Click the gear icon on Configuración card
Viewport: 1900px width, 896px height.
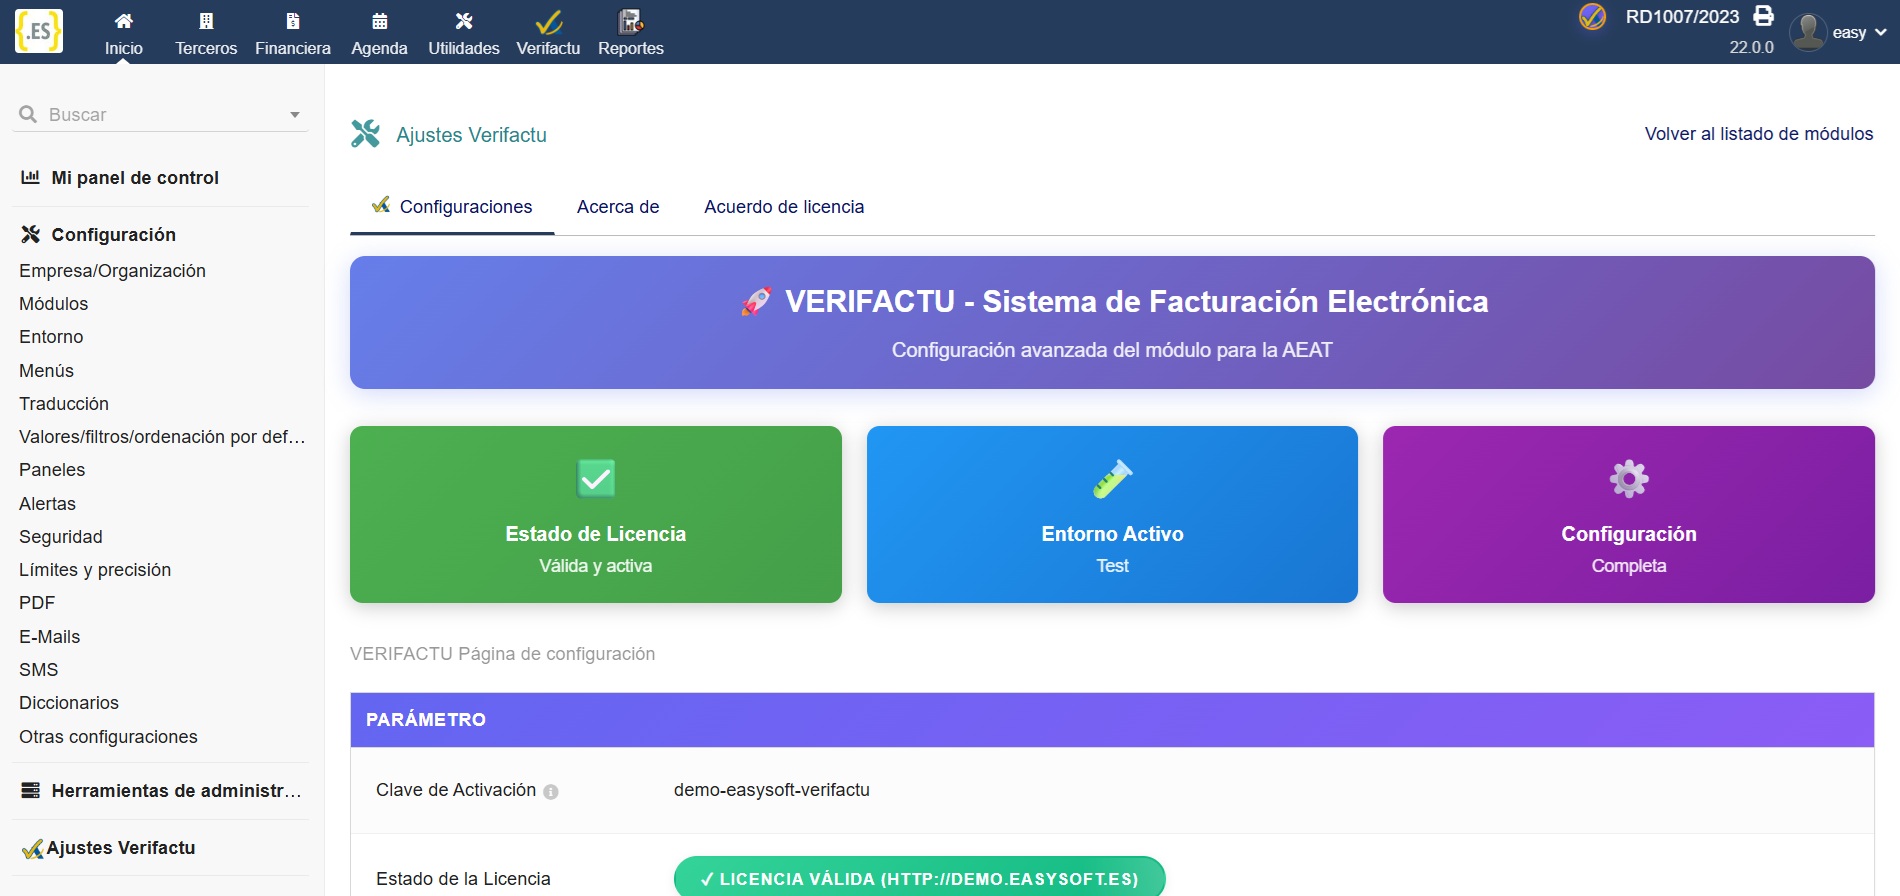click(1629, 478)
